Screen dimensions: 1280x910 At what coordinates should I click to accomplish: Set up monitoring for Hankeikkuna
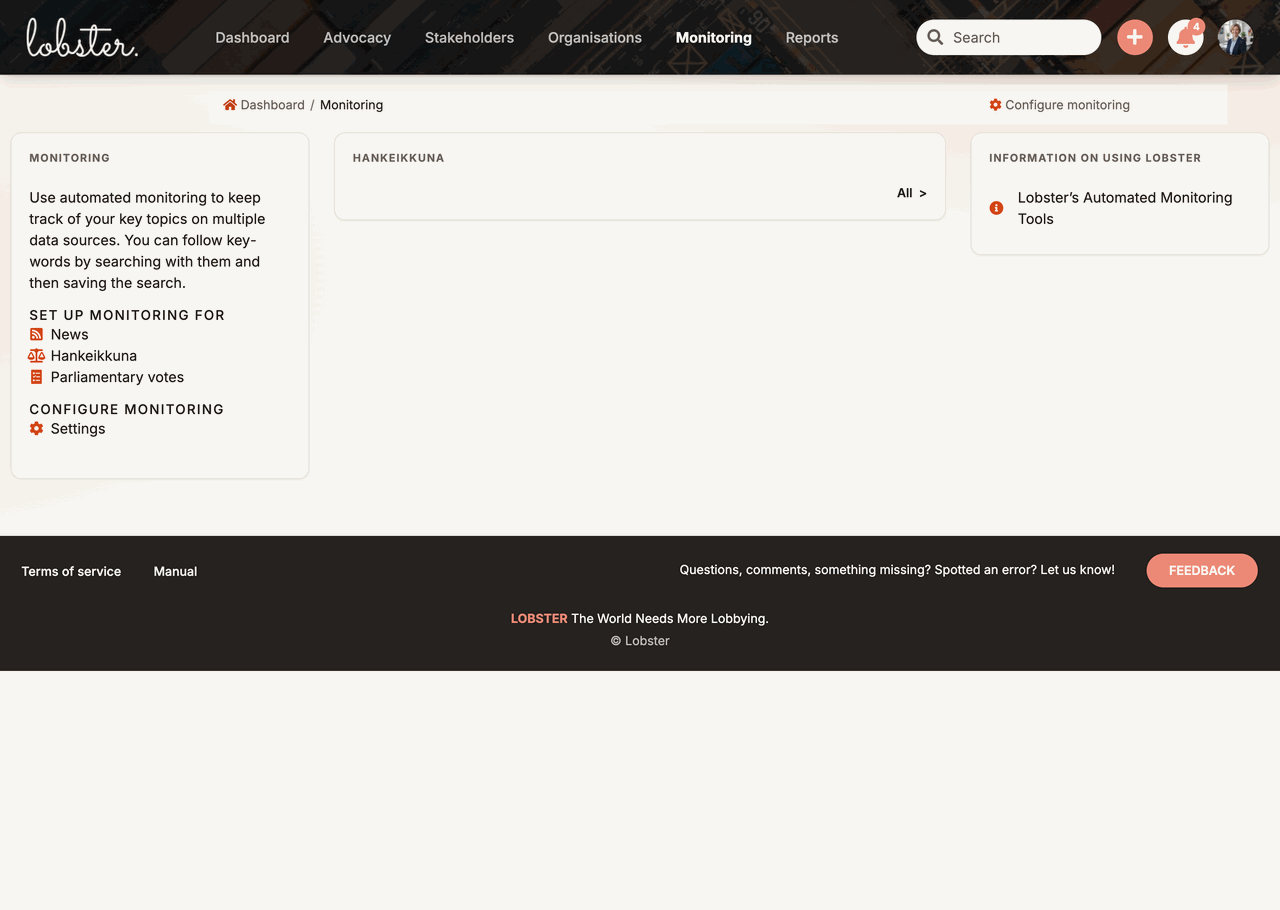[x=94, y=356]
